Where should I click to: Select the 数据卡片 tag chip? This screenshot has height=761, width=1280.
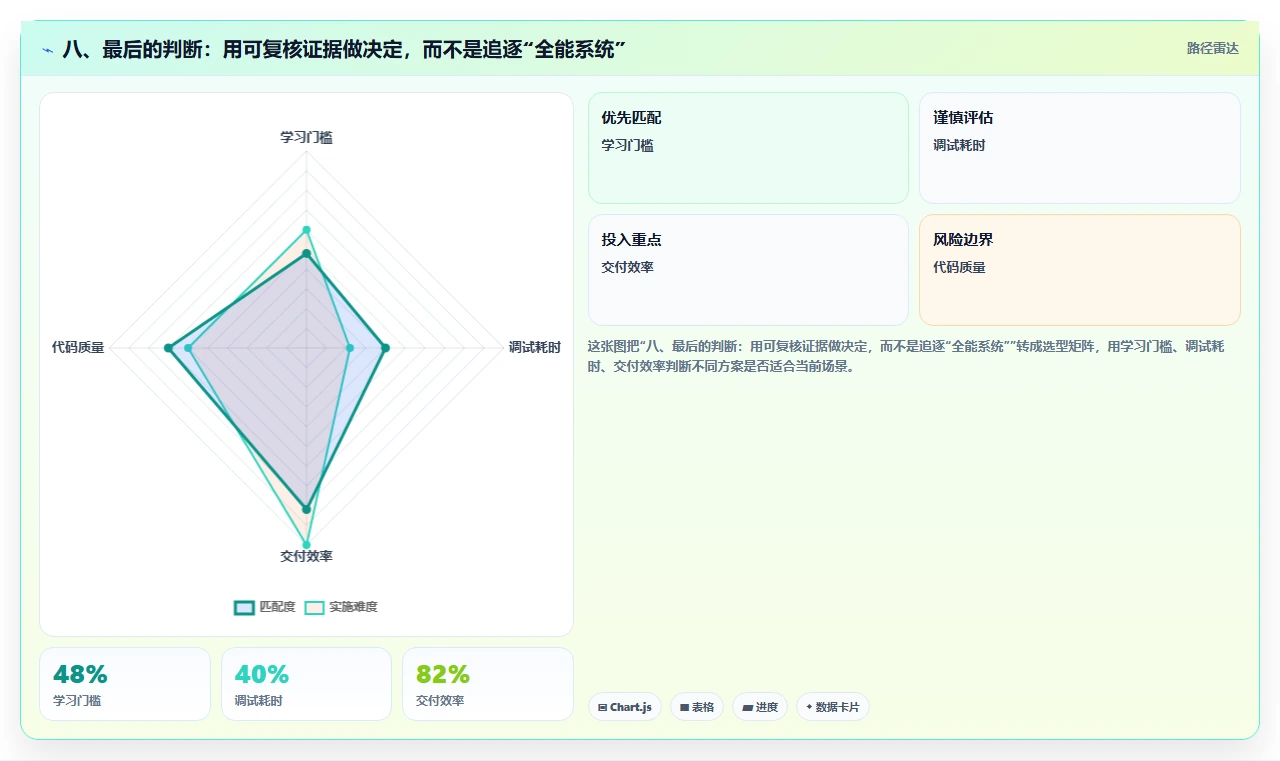point(833,707)
